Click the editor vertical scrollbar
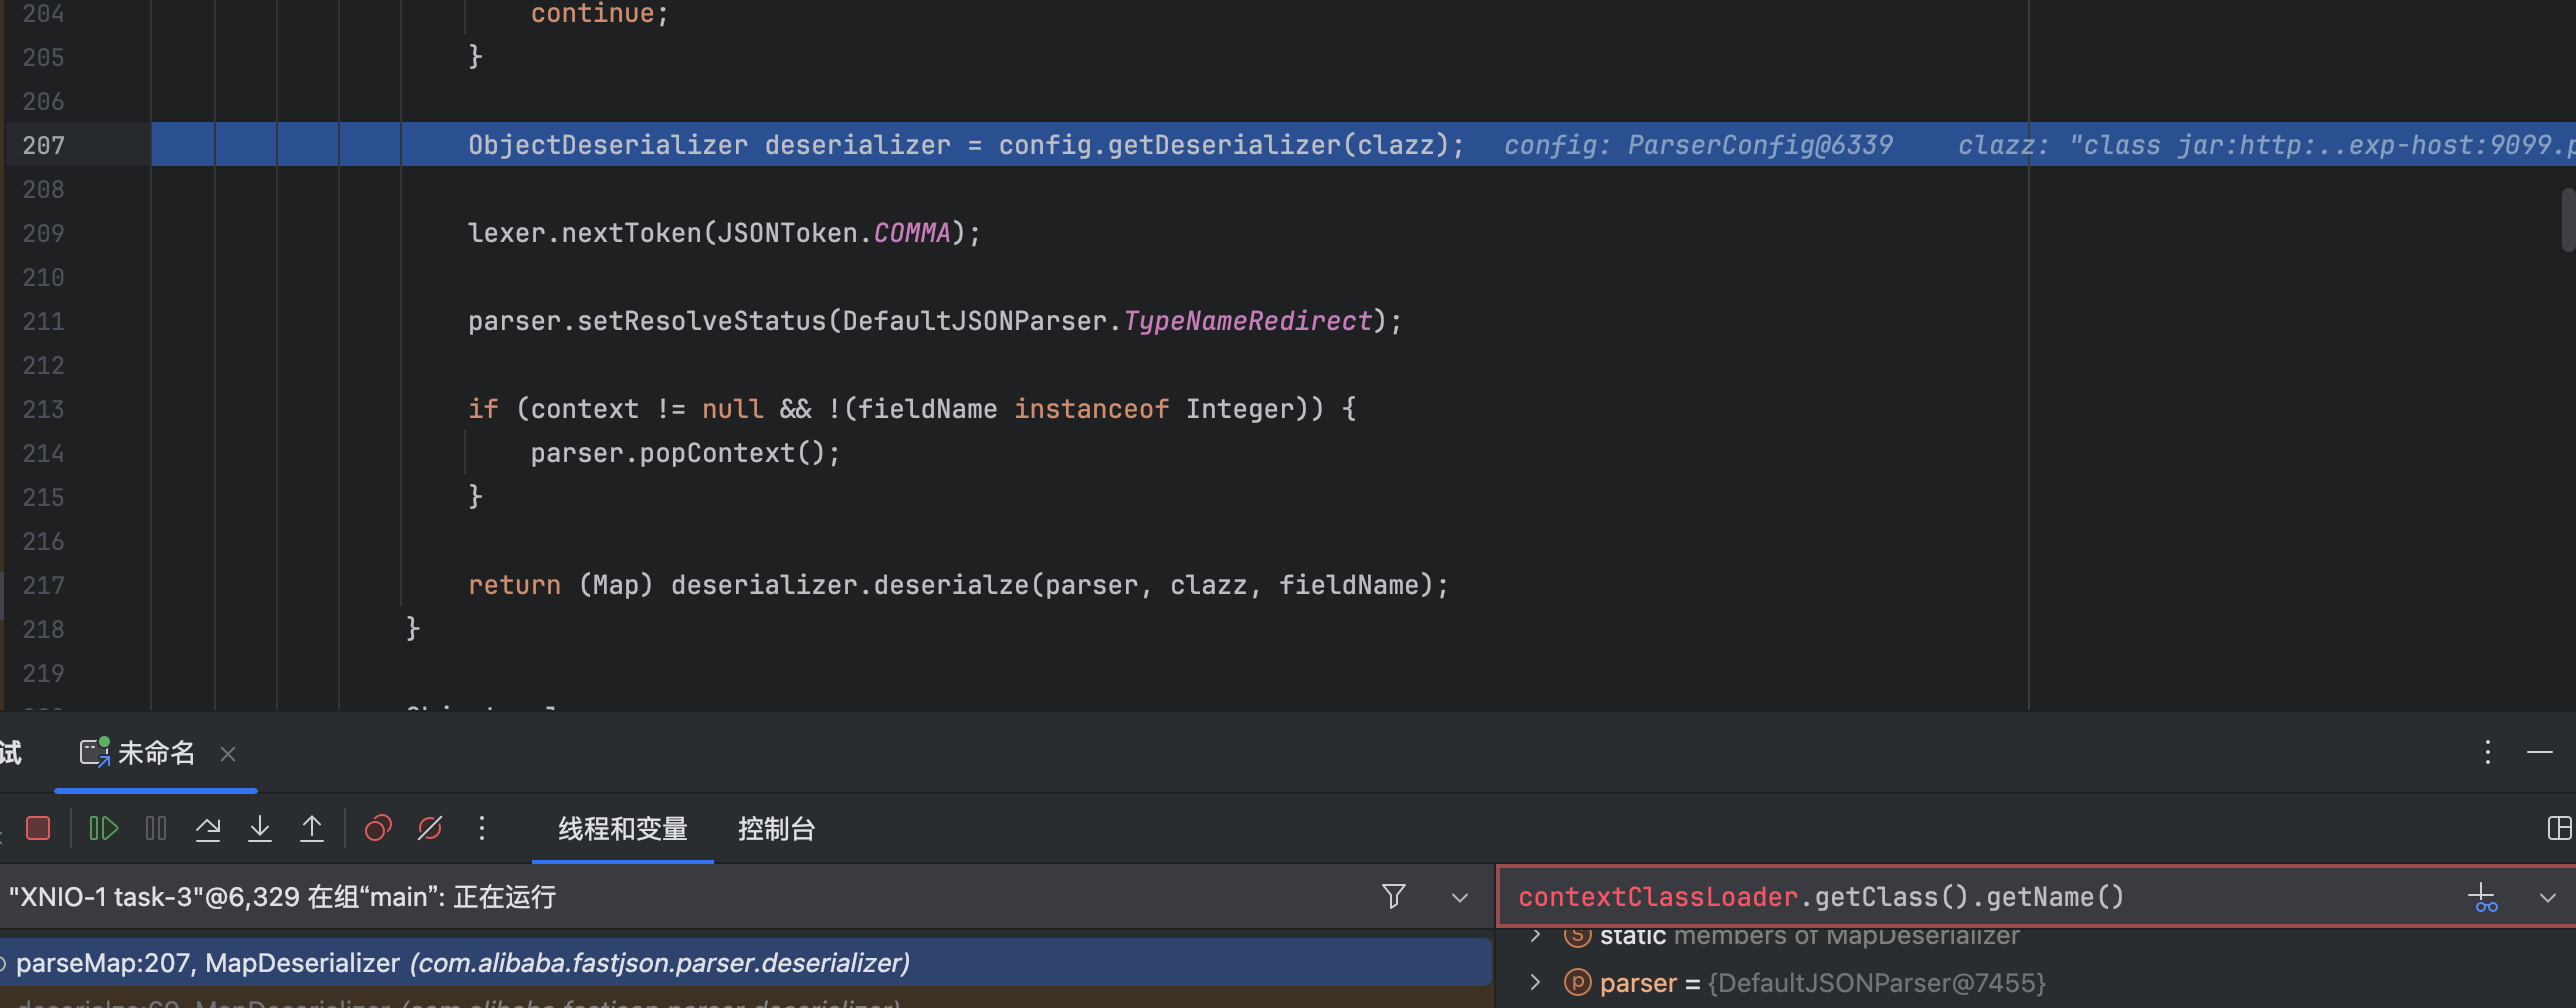This screenshot has width=2576, height=1008. coord(2568,220)
